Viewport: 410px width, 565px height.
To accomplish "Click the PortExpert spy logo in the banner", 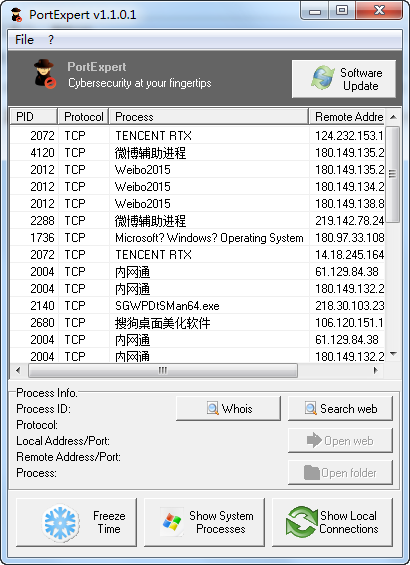I will pyautogui.click(x=45, y=74).
